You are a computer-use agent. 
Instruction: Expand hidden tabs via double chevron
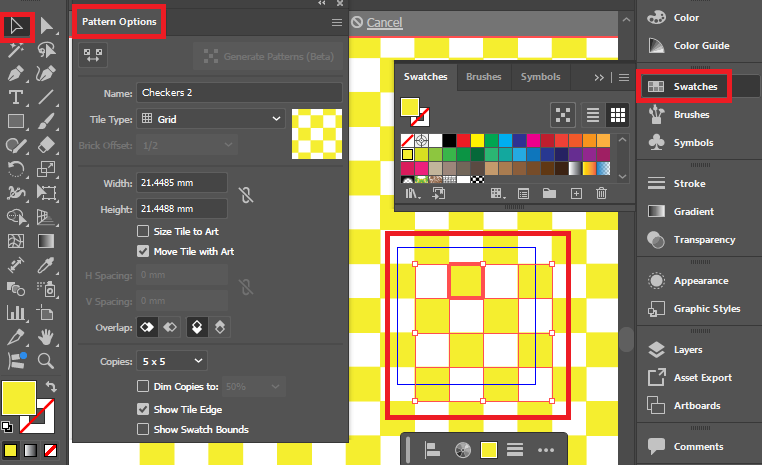pos(599,77)
